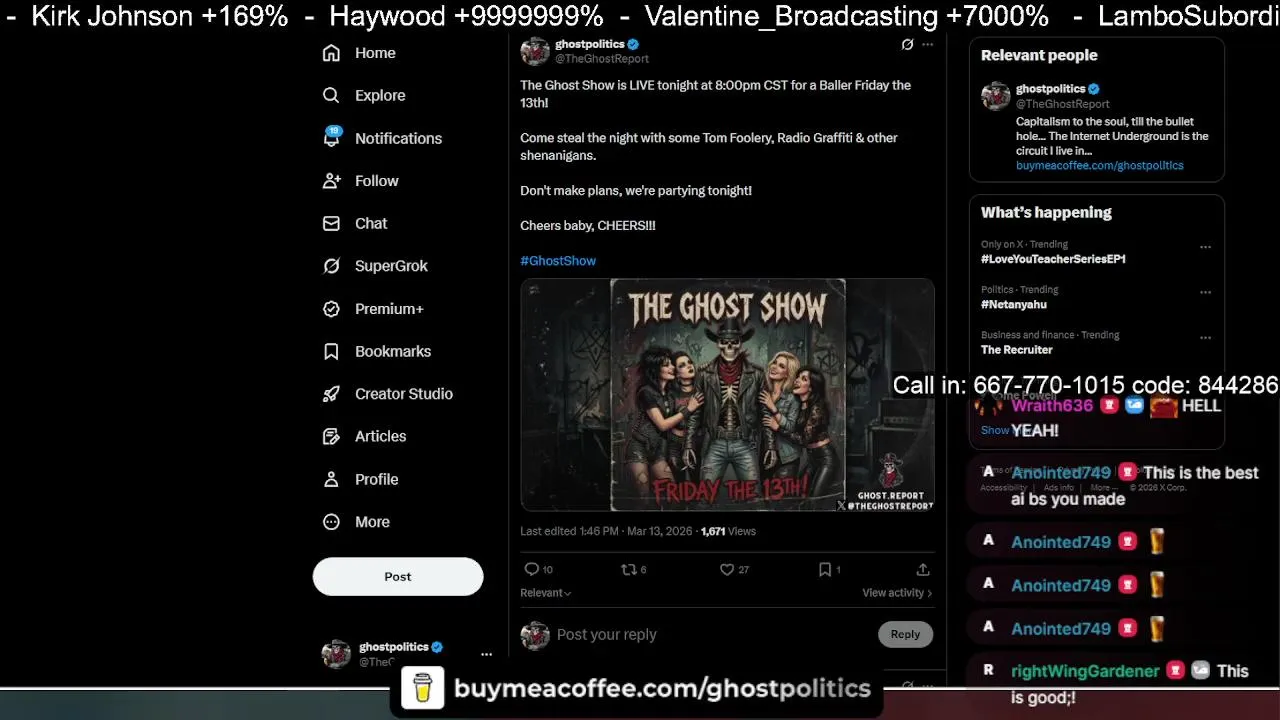Click the Articles document icon
Image resolution: width=1280 pixels, height=720 pixels.
coord(331,437)
